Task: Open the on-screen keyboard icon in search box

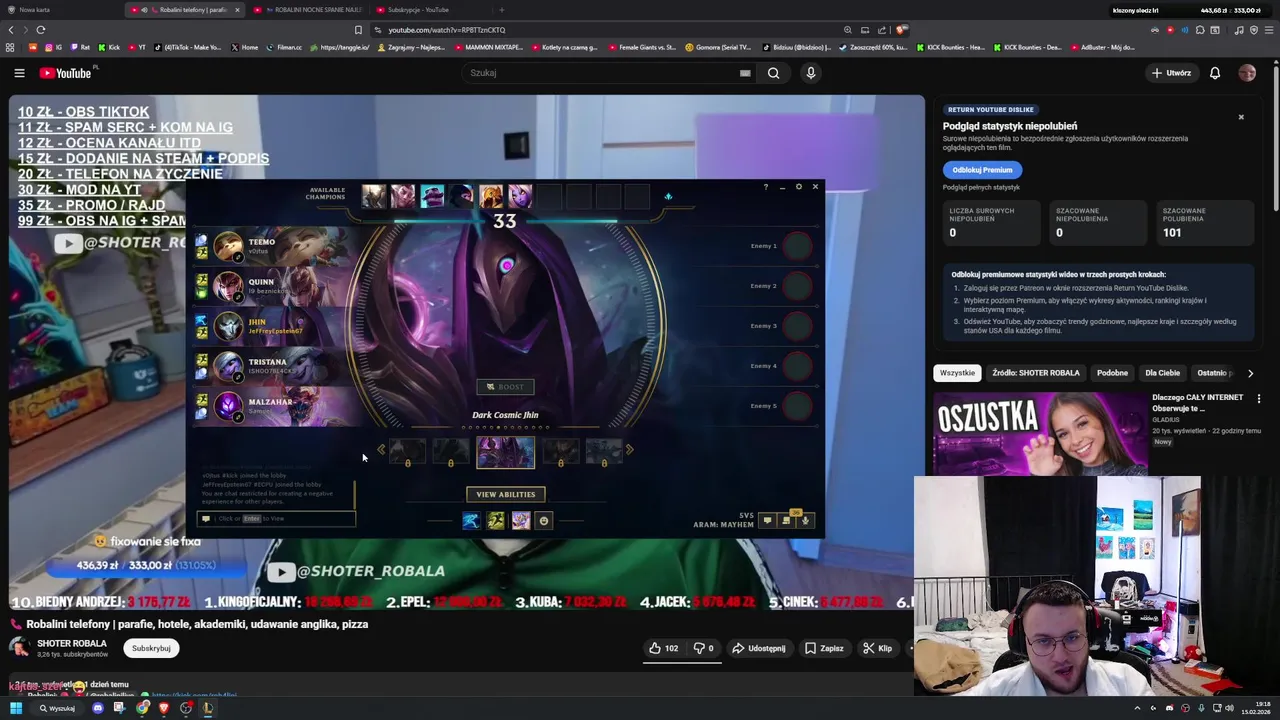Action: [745, 73]
